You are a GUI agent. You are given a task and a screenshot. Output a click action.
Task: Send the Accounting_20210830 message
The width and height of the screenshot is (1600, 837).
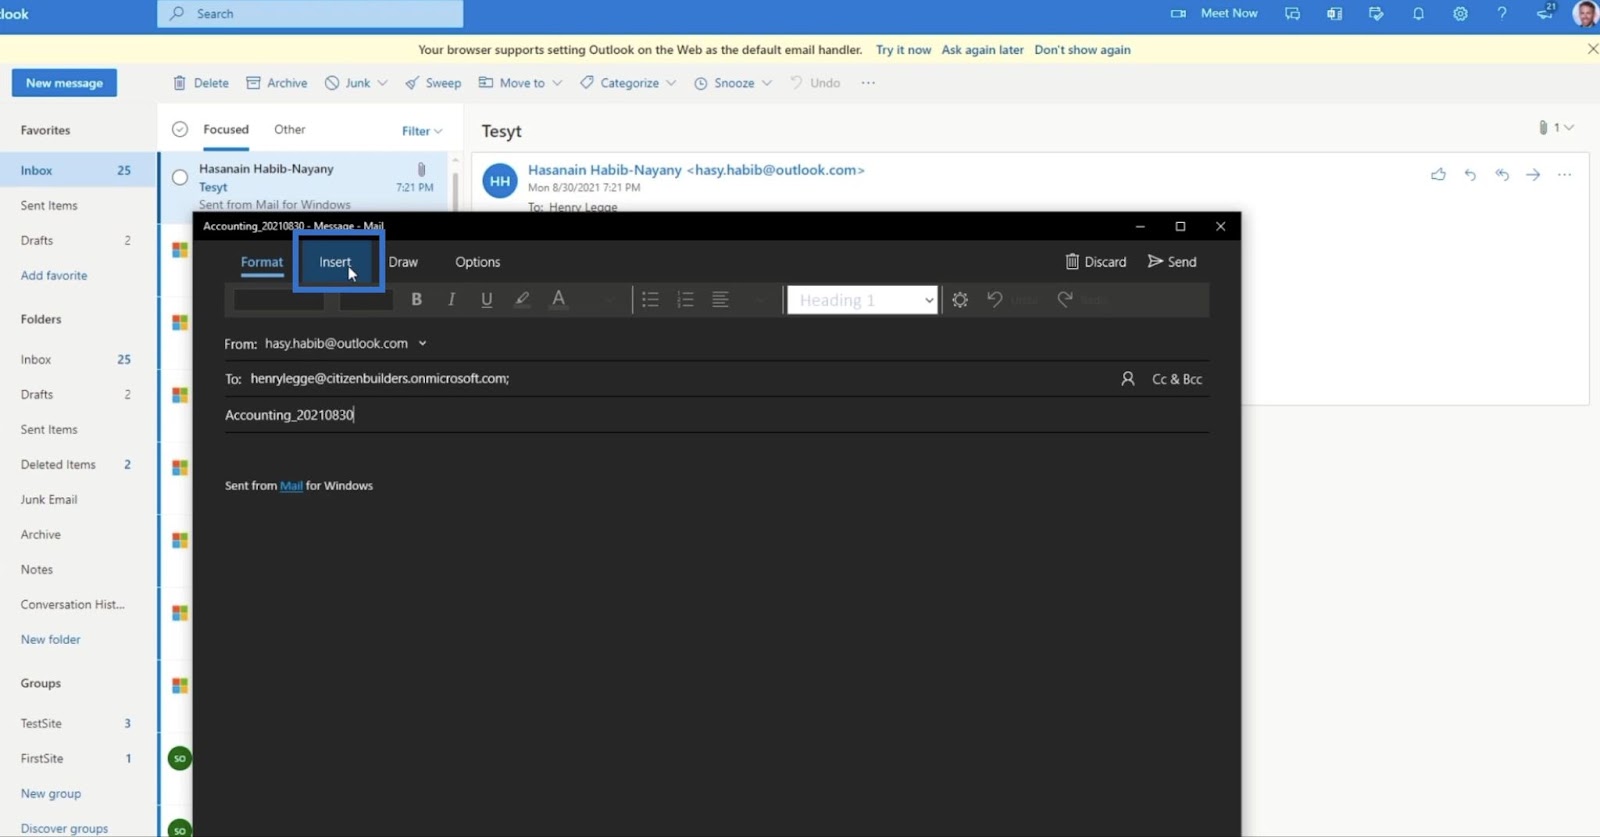click(1172, 262)
